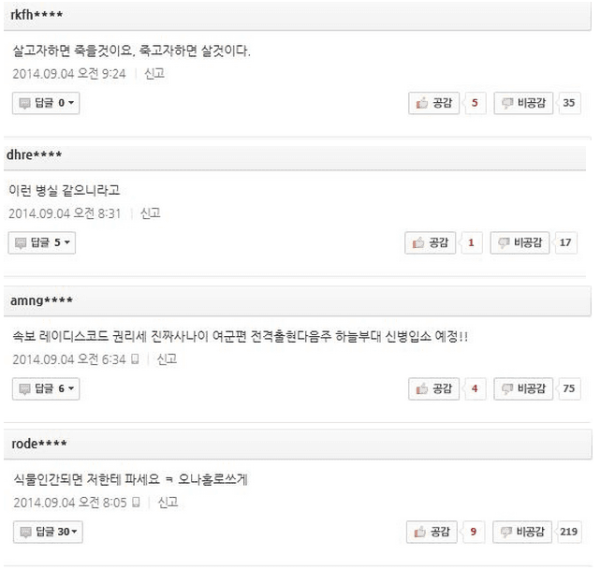This screenshot has width=600, height=570.
Task: Click mobile icon beside amng**** timestamp
Action: (x=135, y=359)
